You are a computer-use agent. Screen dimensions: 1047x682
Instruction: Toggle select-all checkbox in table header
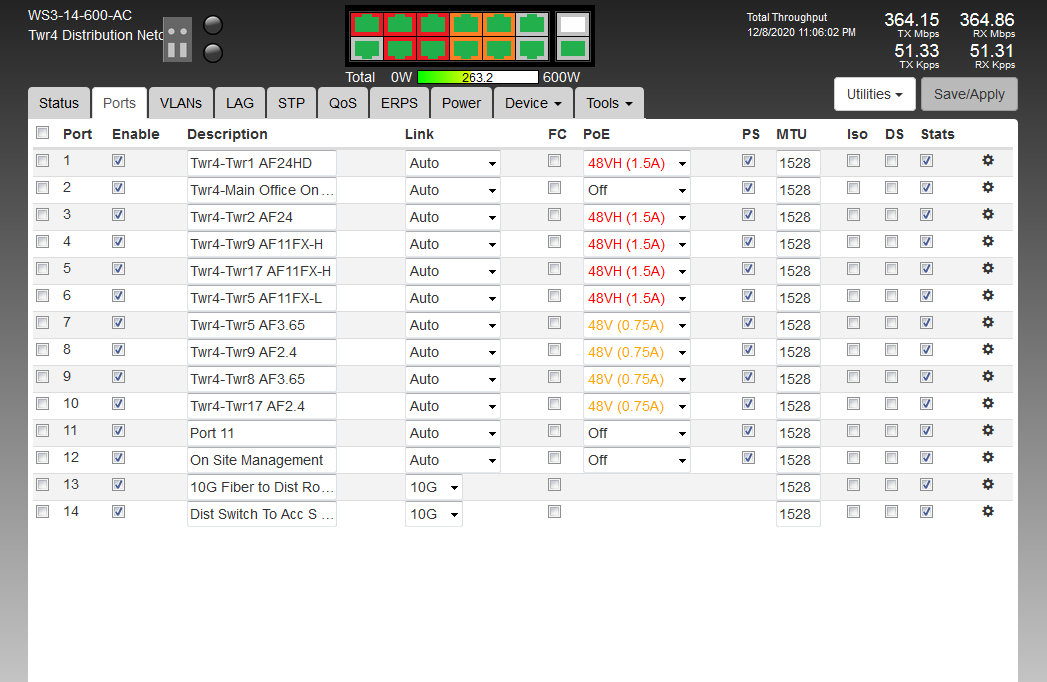(x=42, y=133)
